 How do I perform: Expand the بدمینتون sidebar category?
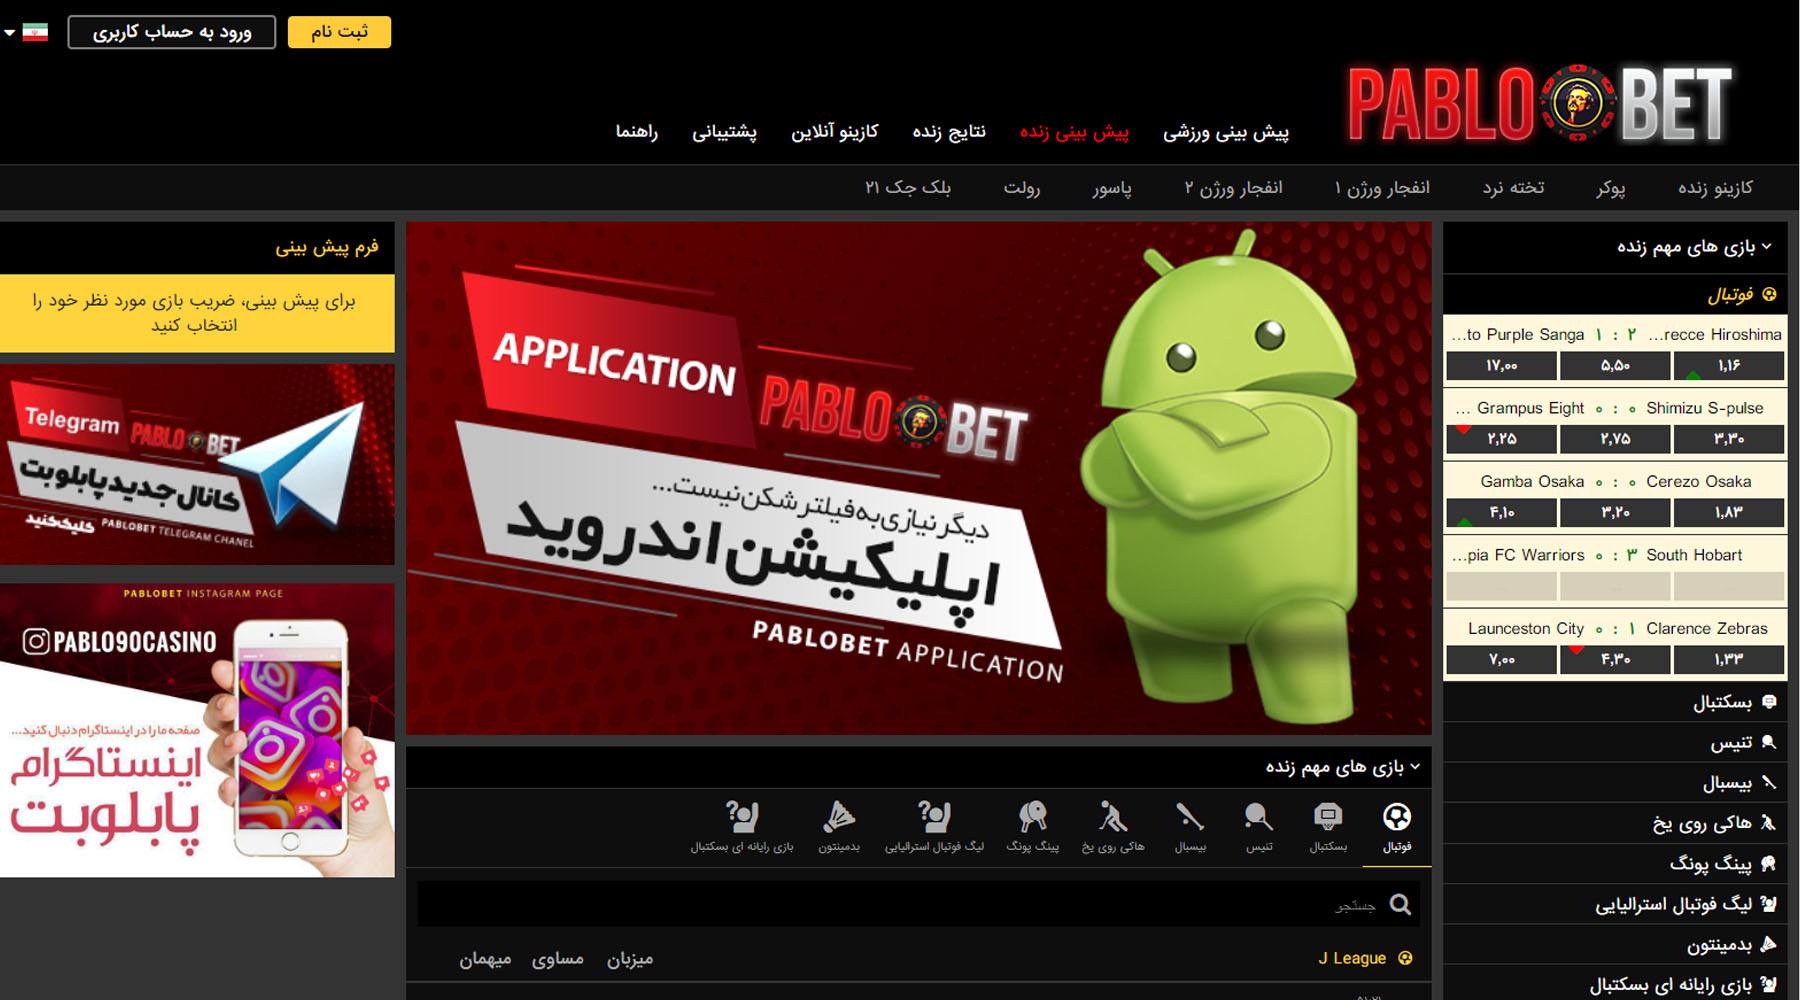[x=1615, y=944]
